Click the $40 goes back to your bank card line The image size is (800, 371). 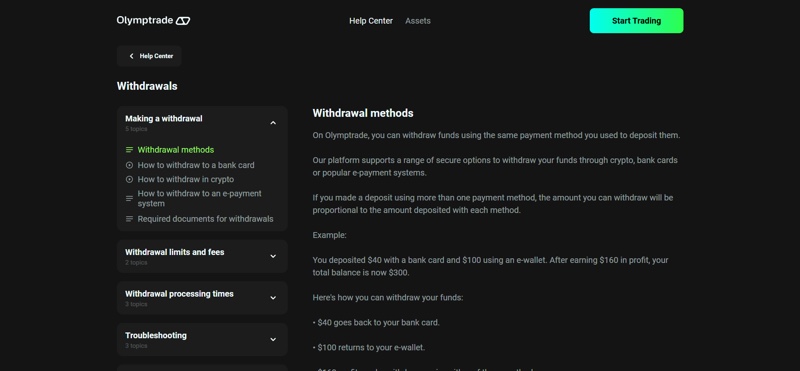tap(376, 323)
